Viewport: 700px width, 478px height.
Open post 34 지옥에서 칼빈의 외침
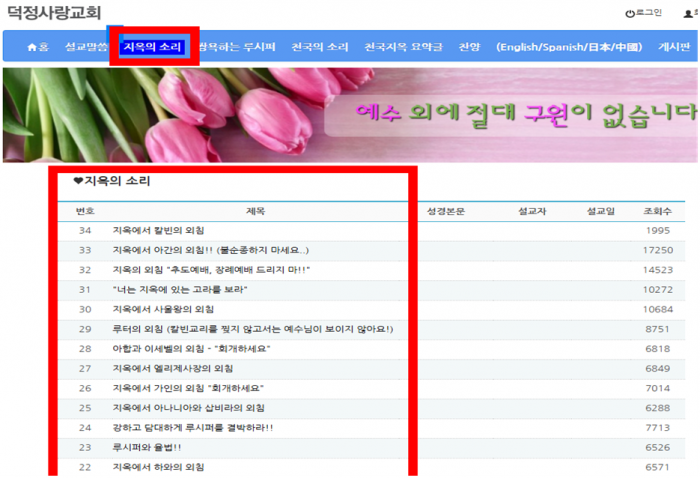[163, 231]
